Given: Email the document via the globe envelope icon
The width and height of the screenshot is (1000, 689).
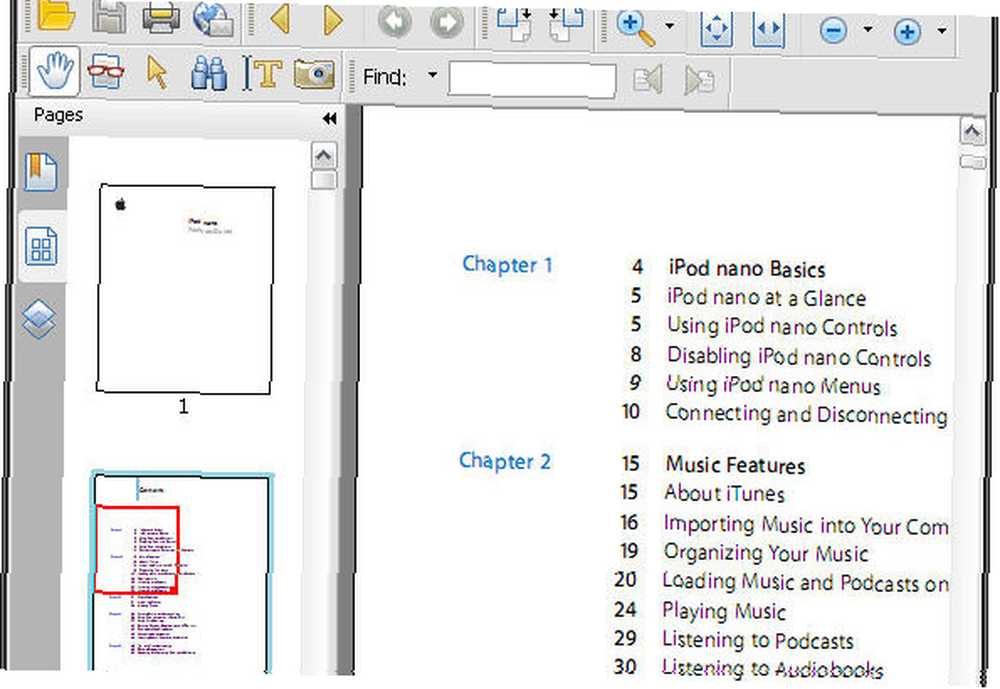Looking at the screenshot, I should (x=213, y=19).
